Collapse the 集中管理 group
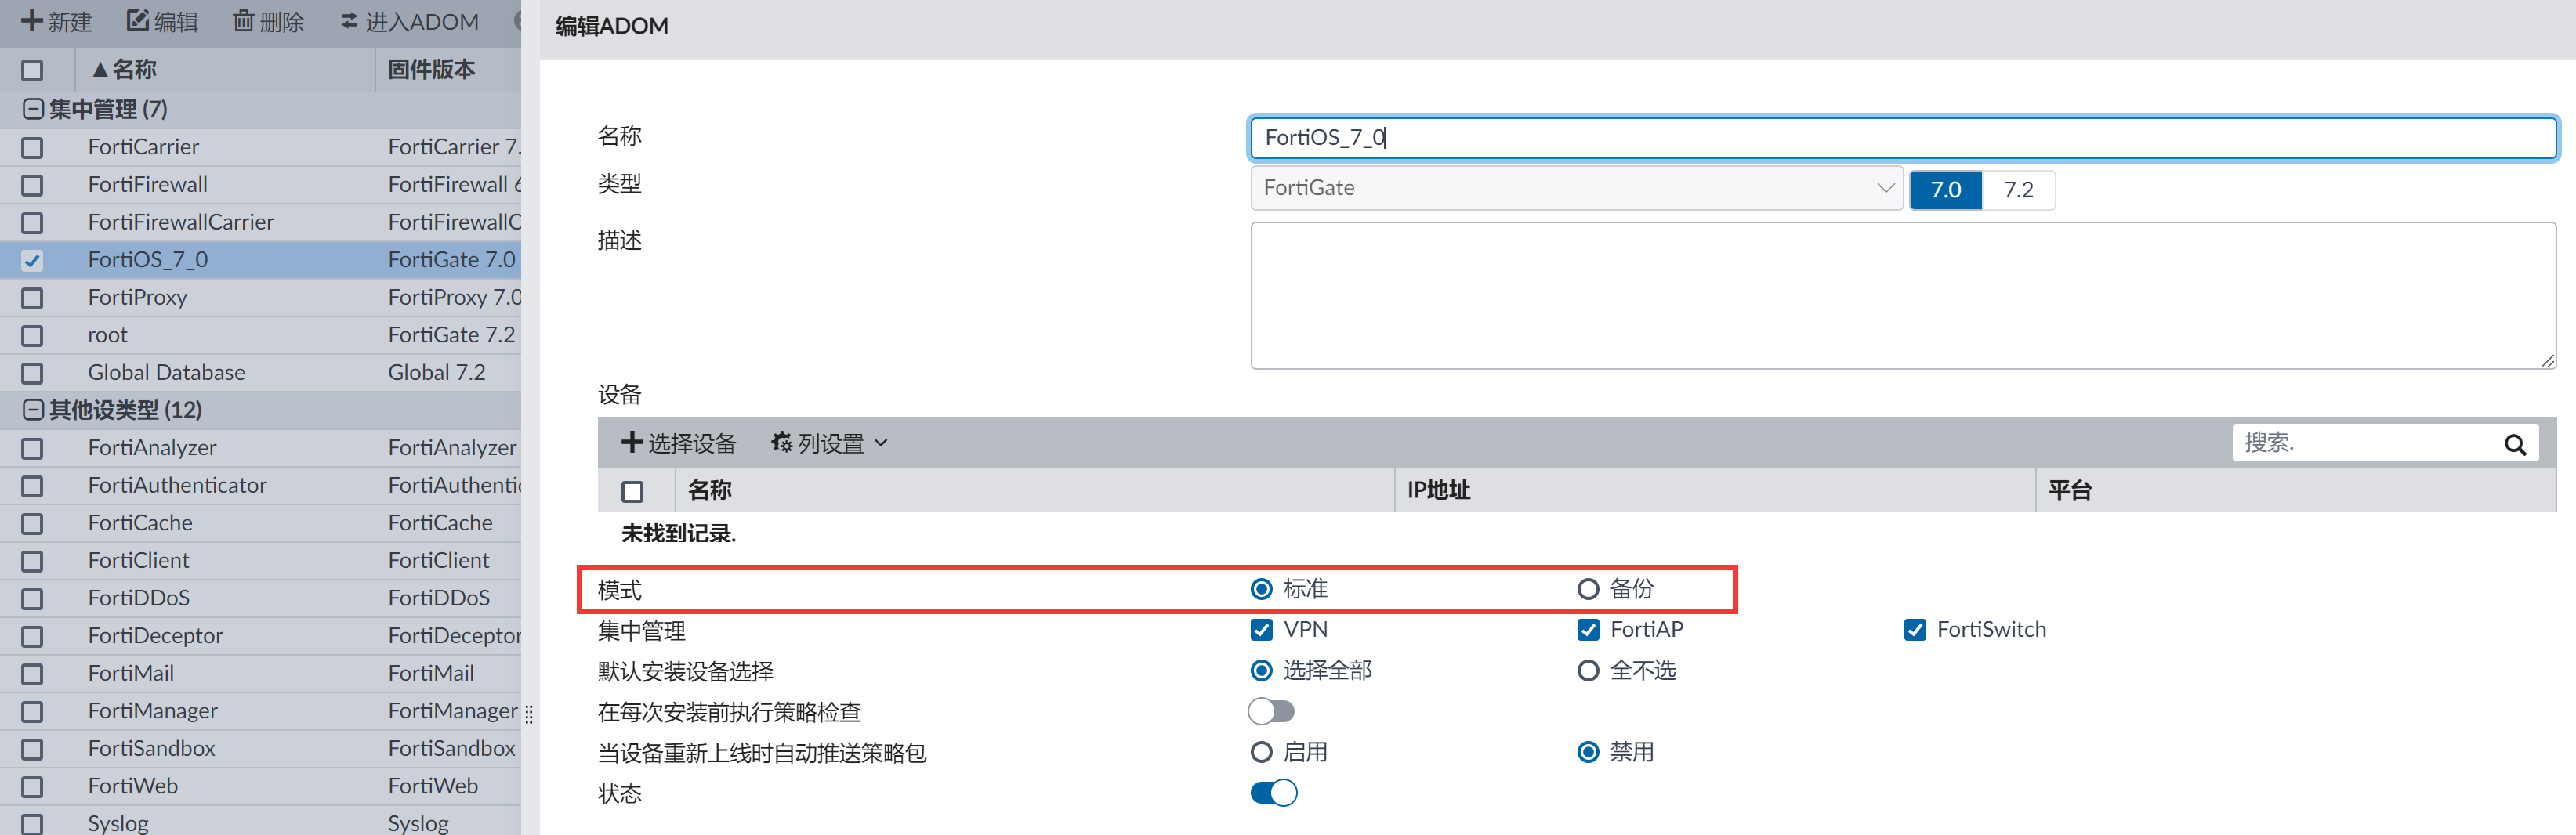The height and width of the screenshot is (835, 2576). click(x=33, y=109)
